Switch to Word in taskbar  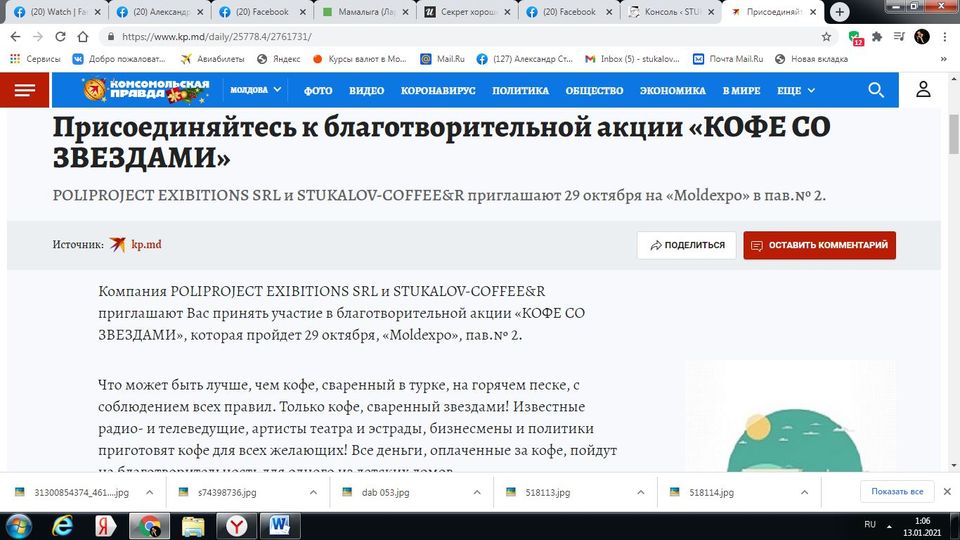(280, 526)
